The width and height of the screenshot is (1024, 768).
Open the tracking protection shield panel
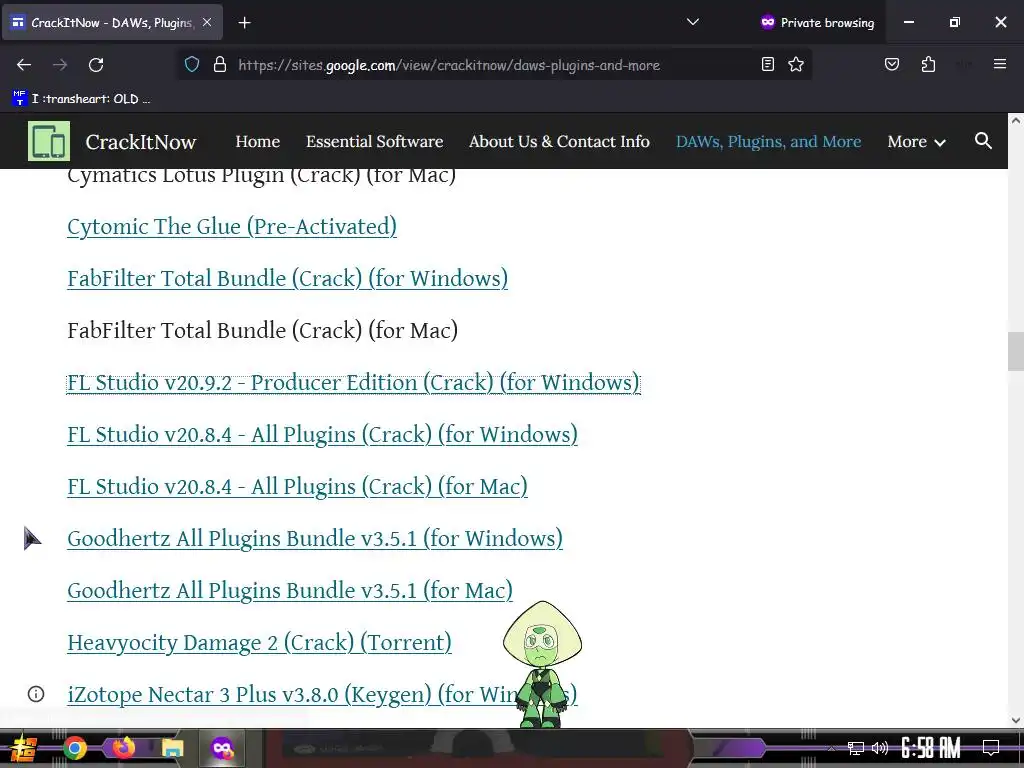click(191, 65)
